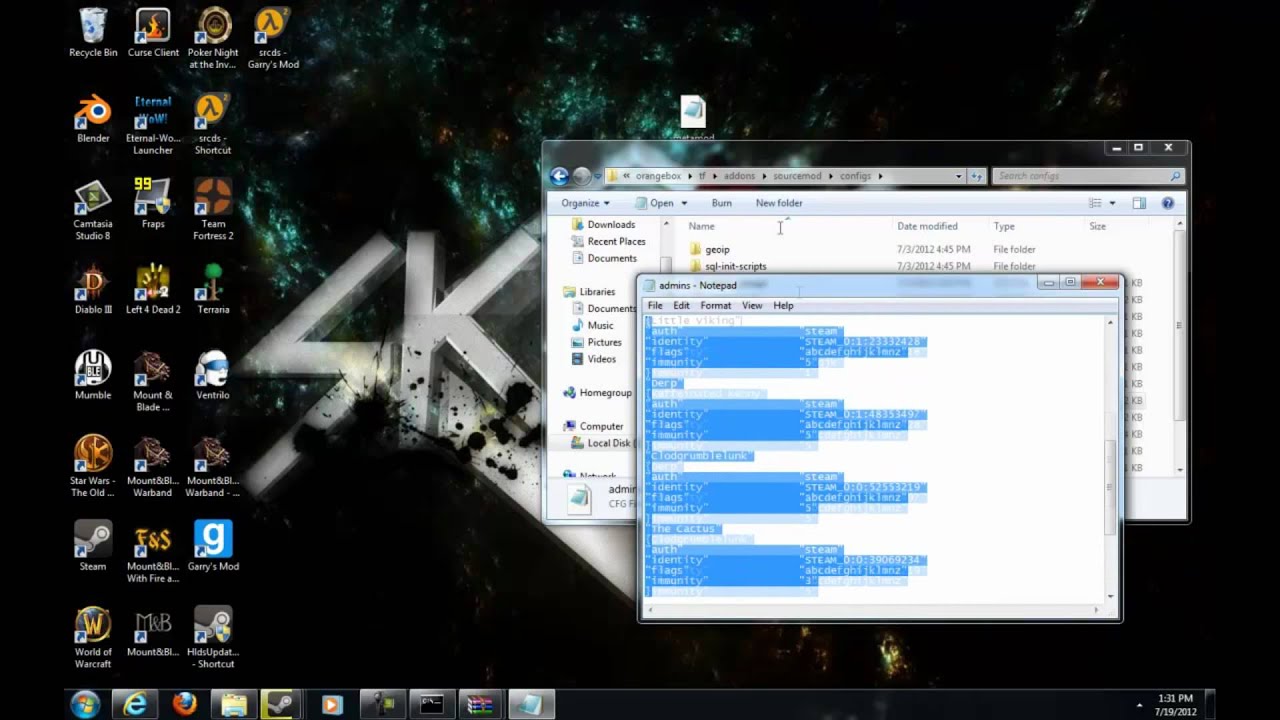
Task: Open the View menu in Notepad
Action: 752,305
